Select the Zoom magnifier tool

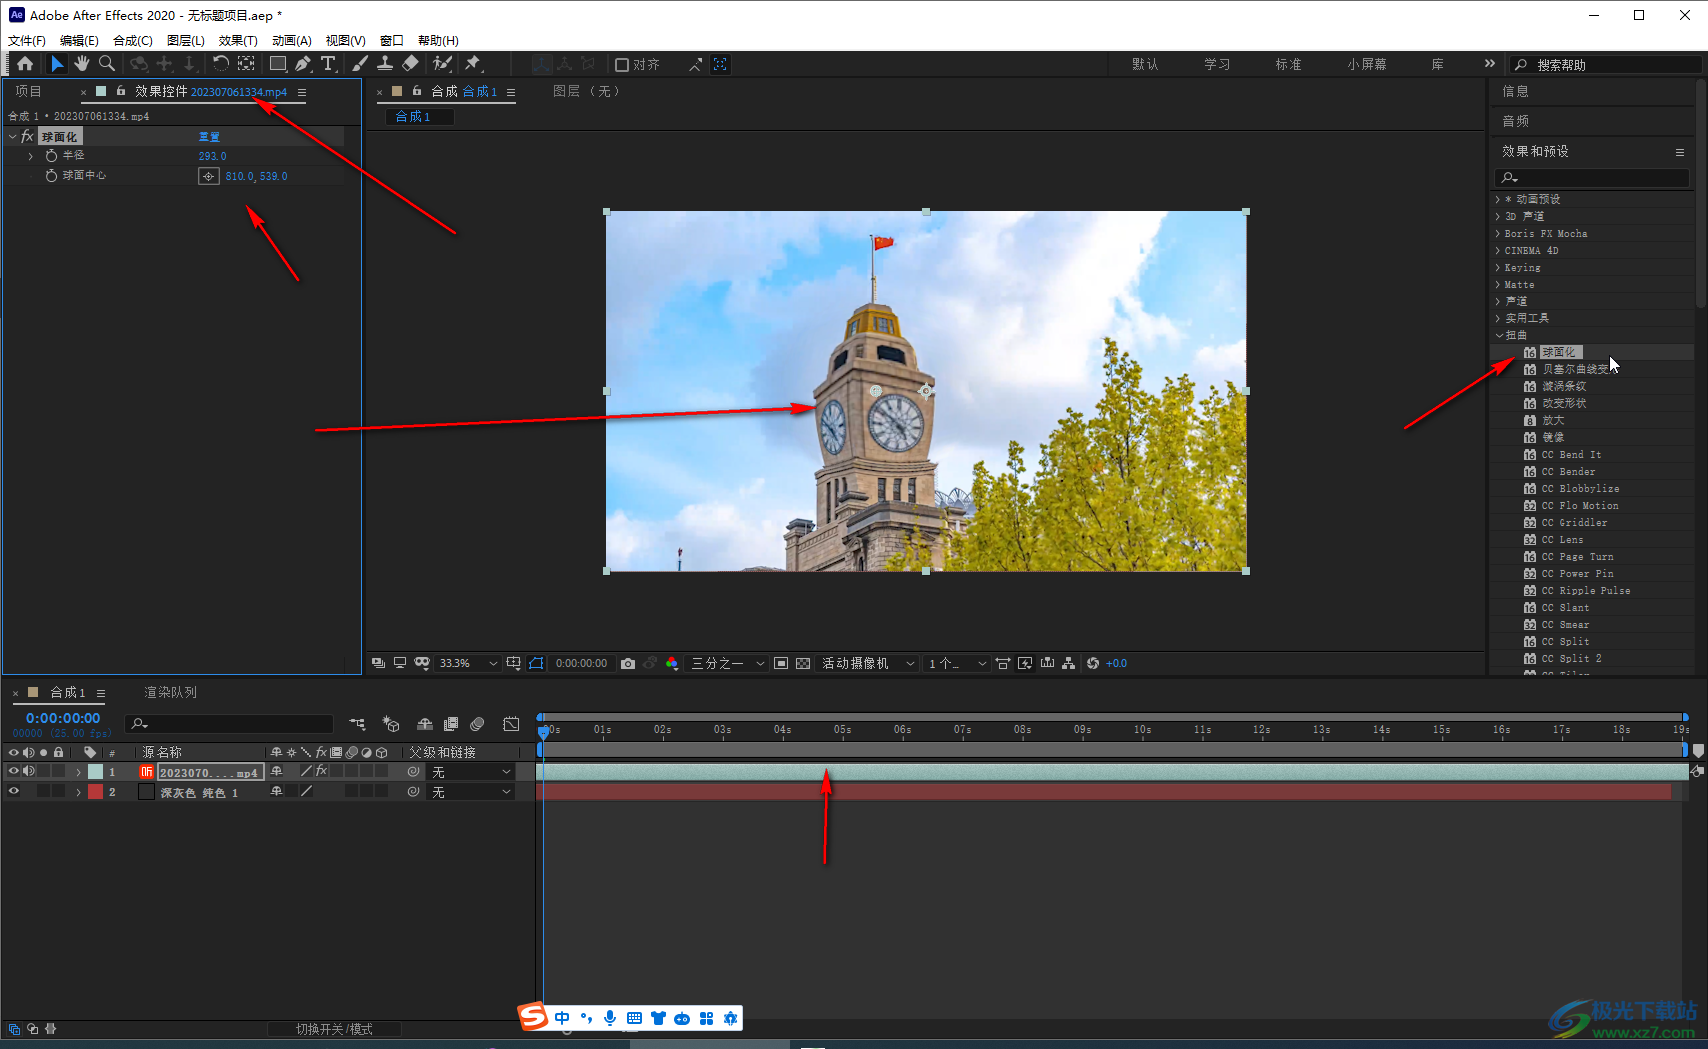(107, 64)
